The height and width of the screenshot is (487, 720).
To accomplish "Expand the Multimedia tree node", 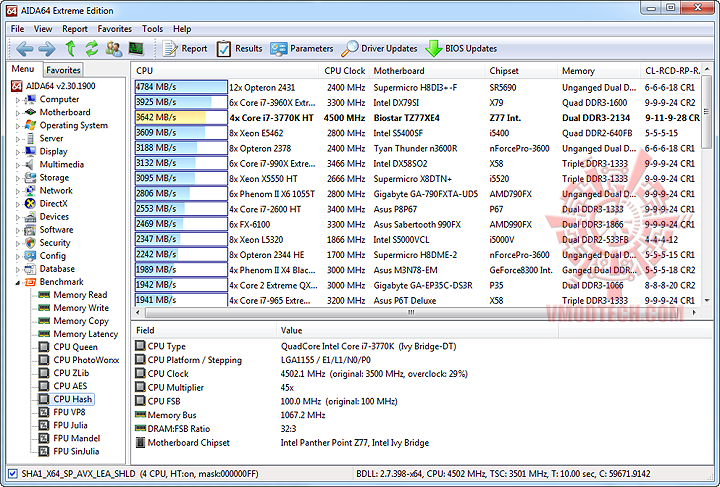I will click(x=18, y=165).
